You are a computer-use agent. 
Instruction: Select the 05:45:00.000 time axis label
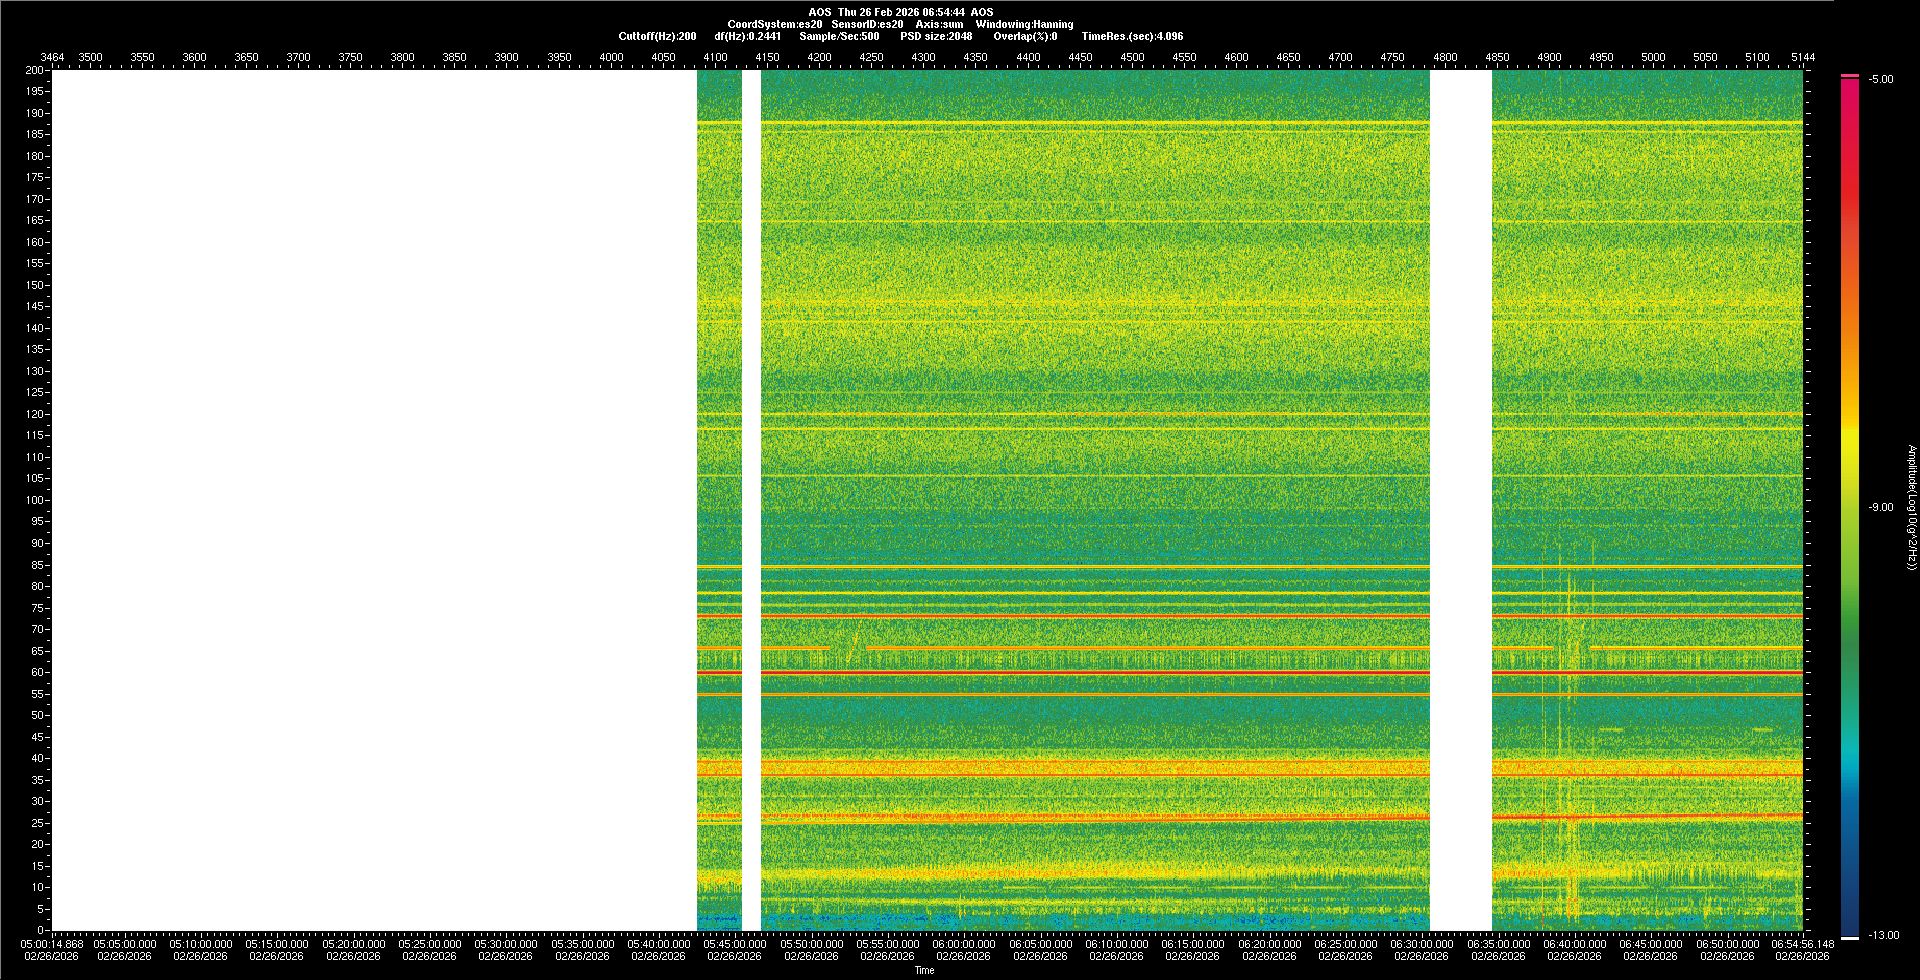[x=735, y=944]
